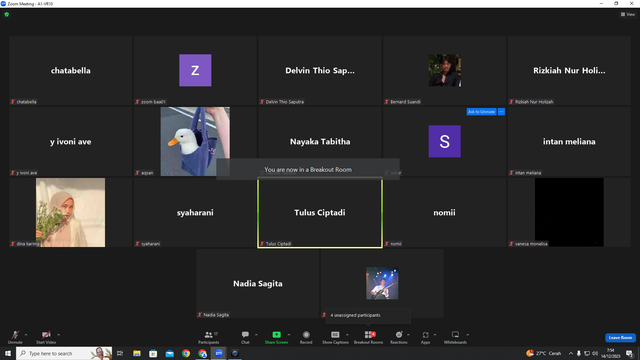The height and width of the screenshot is (360, 640).
Task: Click muted mic icon beside chatabella's name
Action: point(13,102)
